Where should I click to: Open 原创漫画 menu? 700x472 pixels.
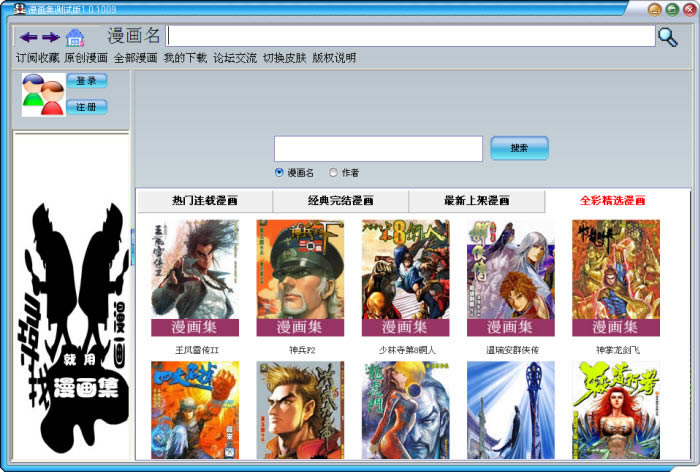86,58
